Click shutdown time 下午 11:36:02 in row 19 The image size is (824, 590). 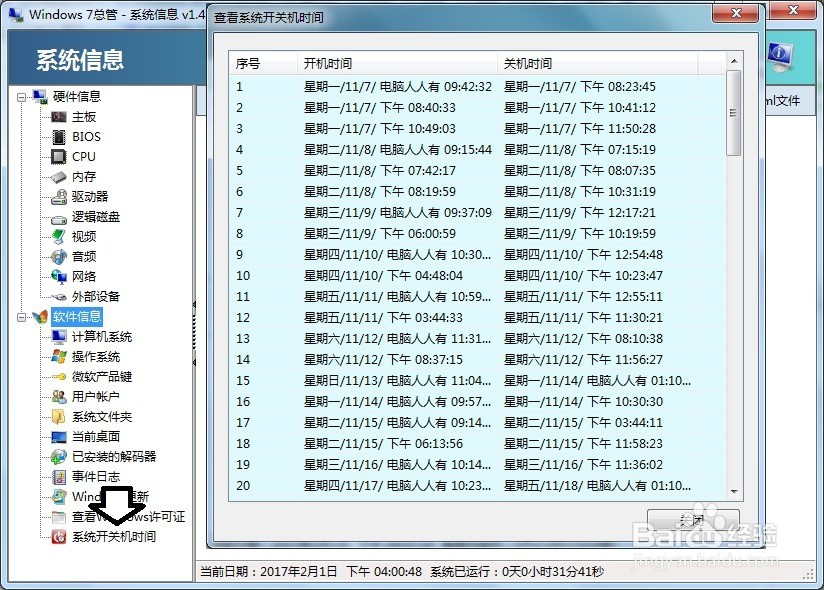tap(583, 465)
